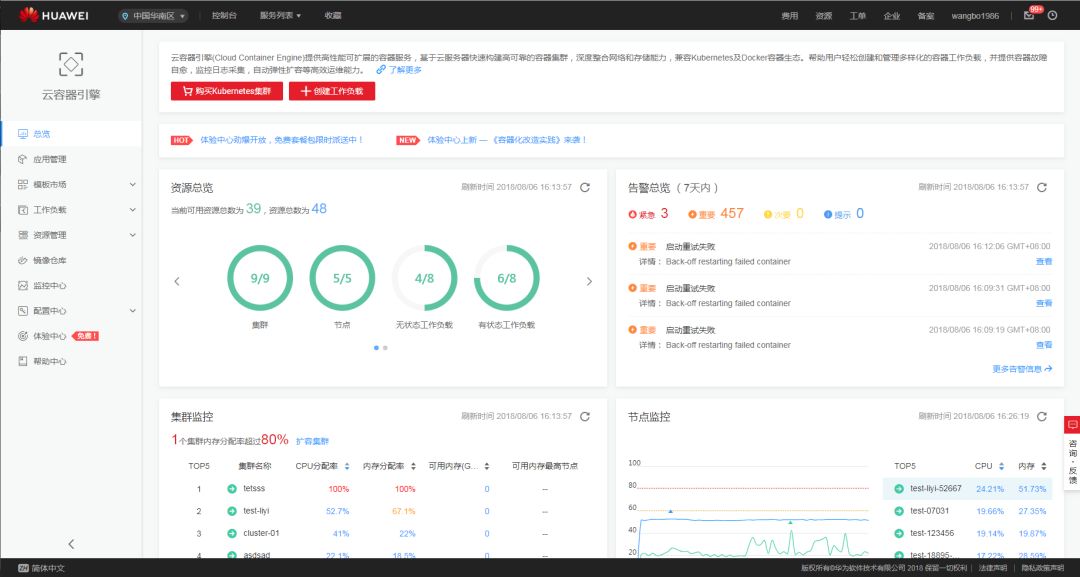This screenshot has width=1080, height=577.
Task: Click 购买Kubernetes集群 button
Action: (x=227, y=91)
